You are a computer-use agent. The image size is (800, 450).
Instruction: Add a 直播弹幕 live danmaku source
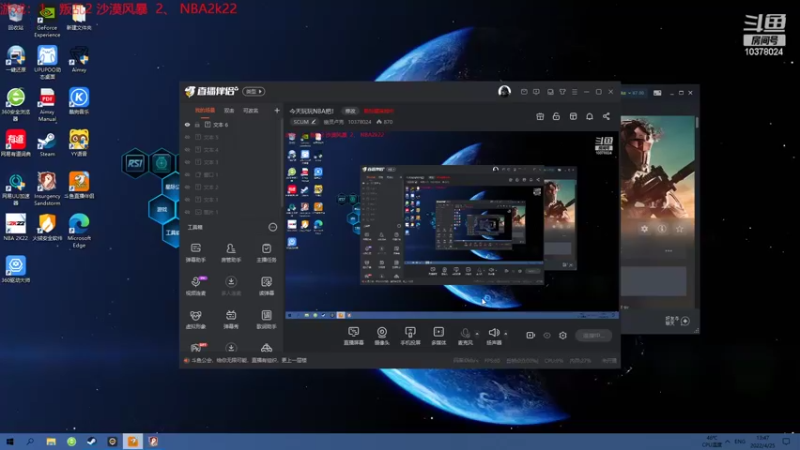[354, 336]
